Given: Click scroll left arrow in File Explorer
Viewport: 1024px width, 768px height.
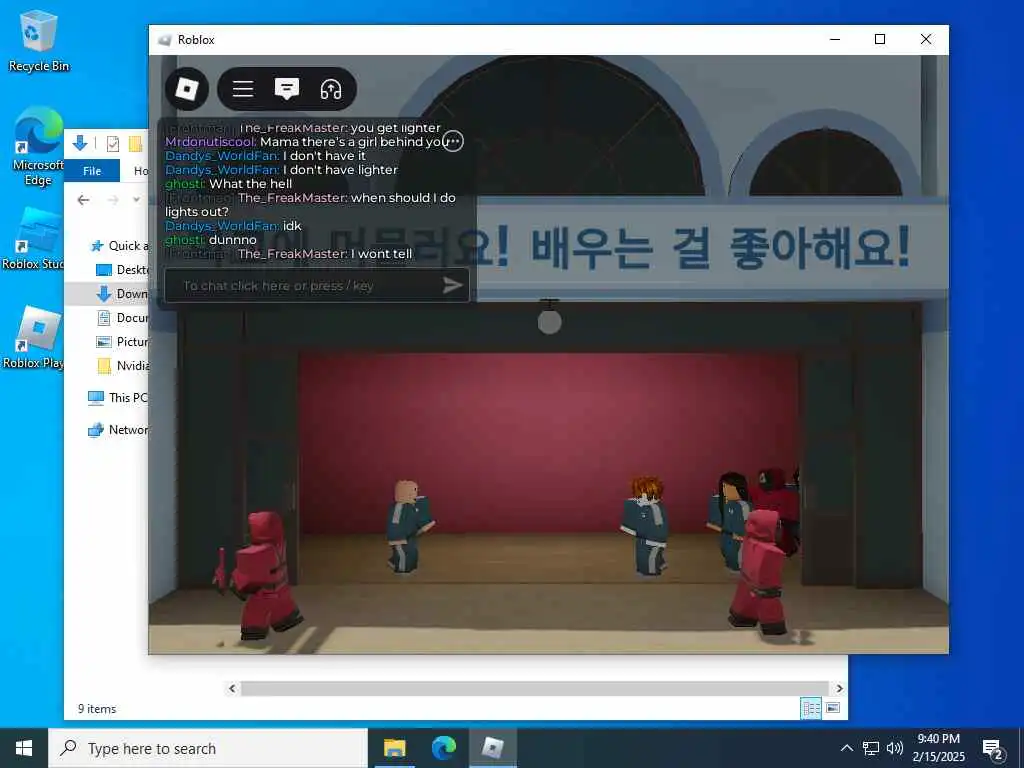Looking at the screenshot, I should [232, 688].
